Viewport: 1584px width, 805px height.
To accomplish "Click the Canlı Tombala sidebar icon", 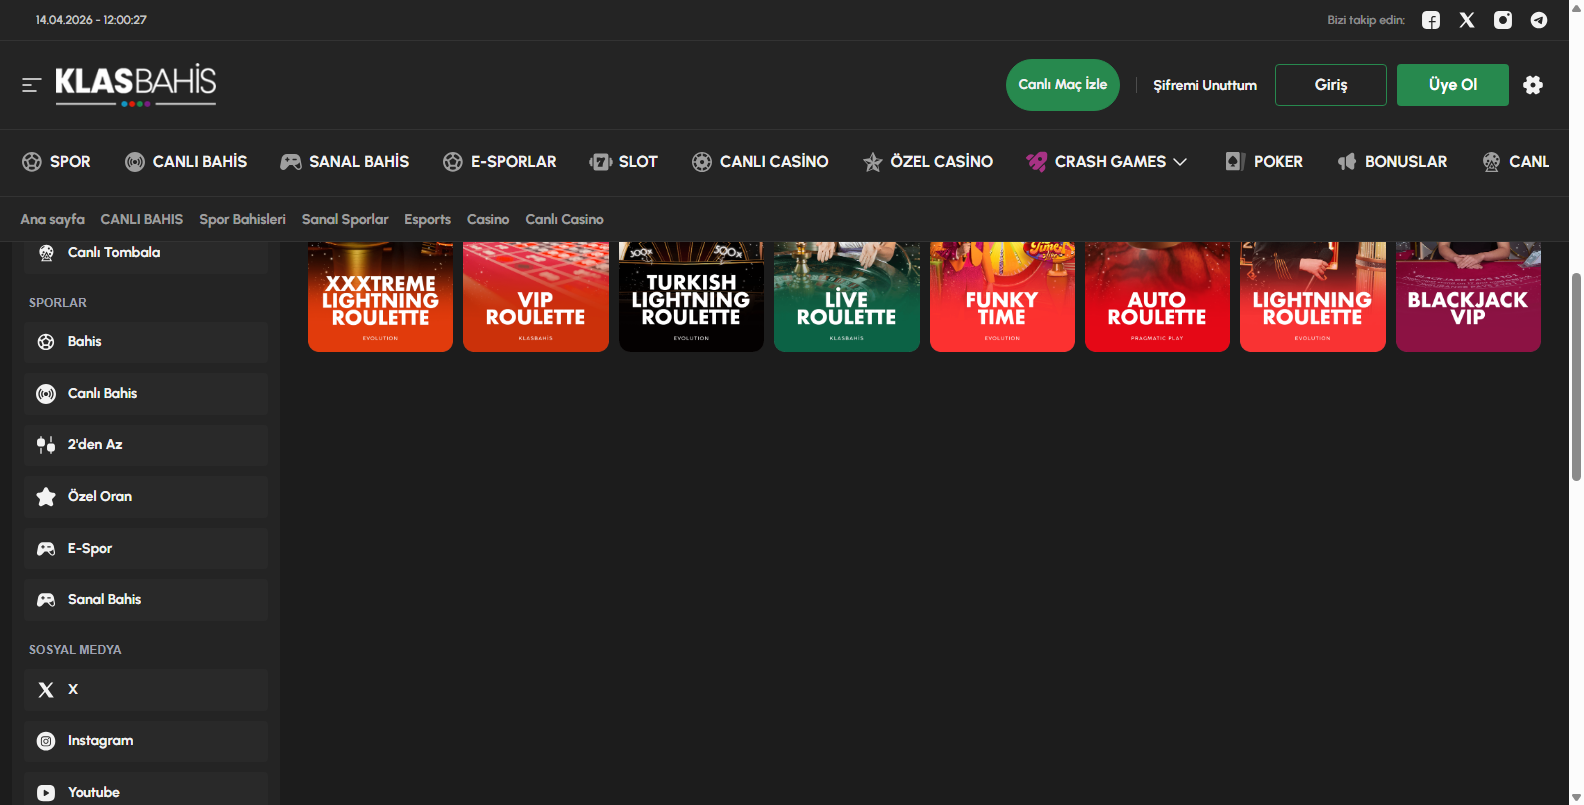I will 46,253.
